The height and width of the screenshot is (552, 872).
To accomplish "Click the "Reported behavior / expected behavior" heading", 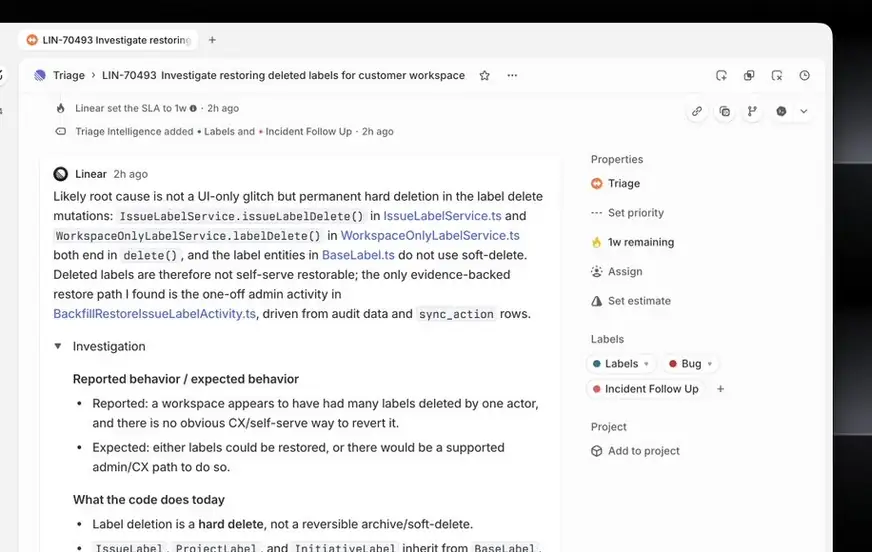I will pos(186,379).
